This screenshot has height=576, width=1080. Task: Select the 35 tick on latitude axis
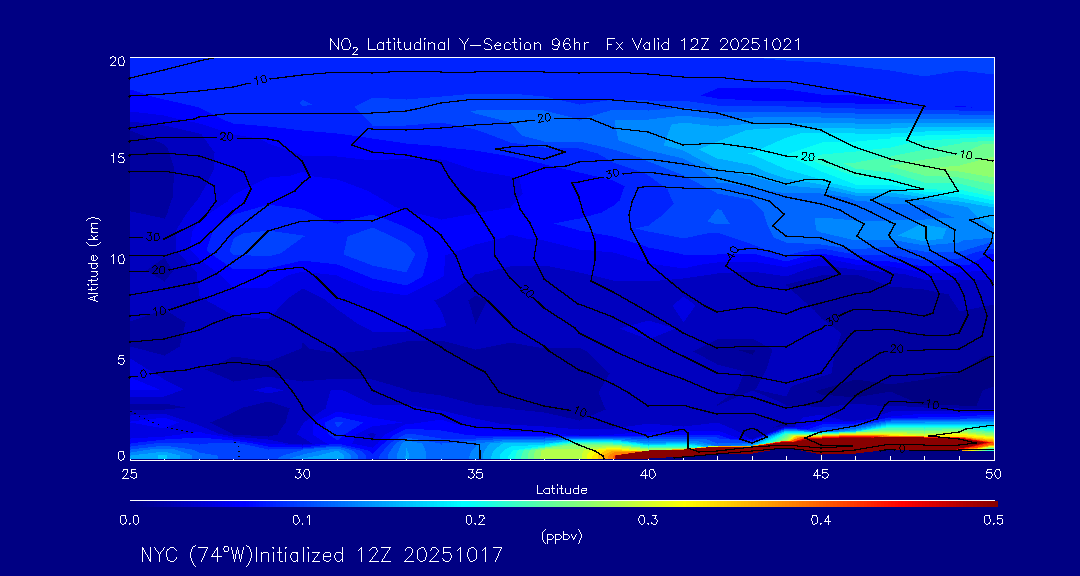pos(475,472)
